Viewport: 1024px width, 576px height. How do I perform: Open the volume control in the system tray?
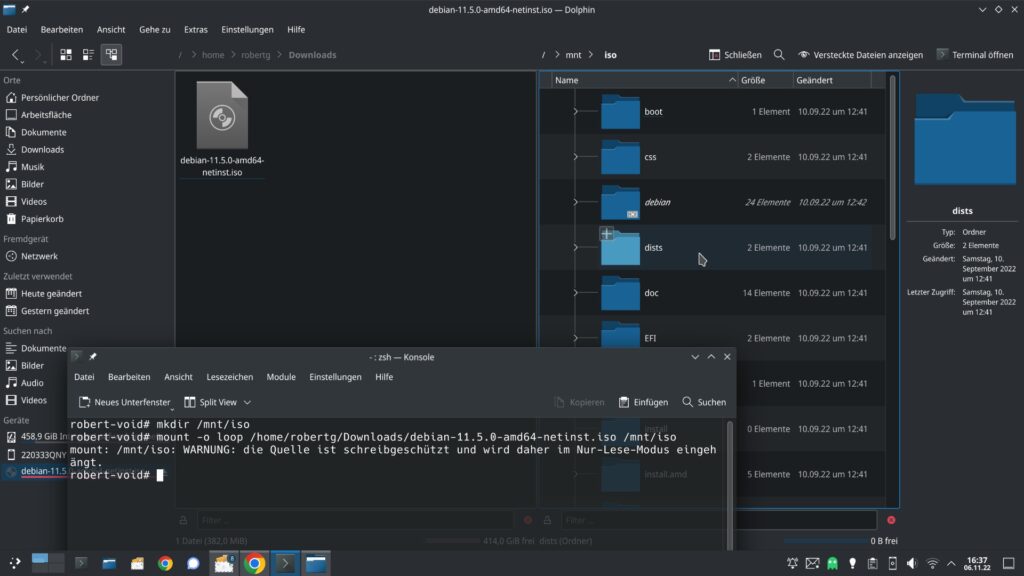tap(912, 564)
